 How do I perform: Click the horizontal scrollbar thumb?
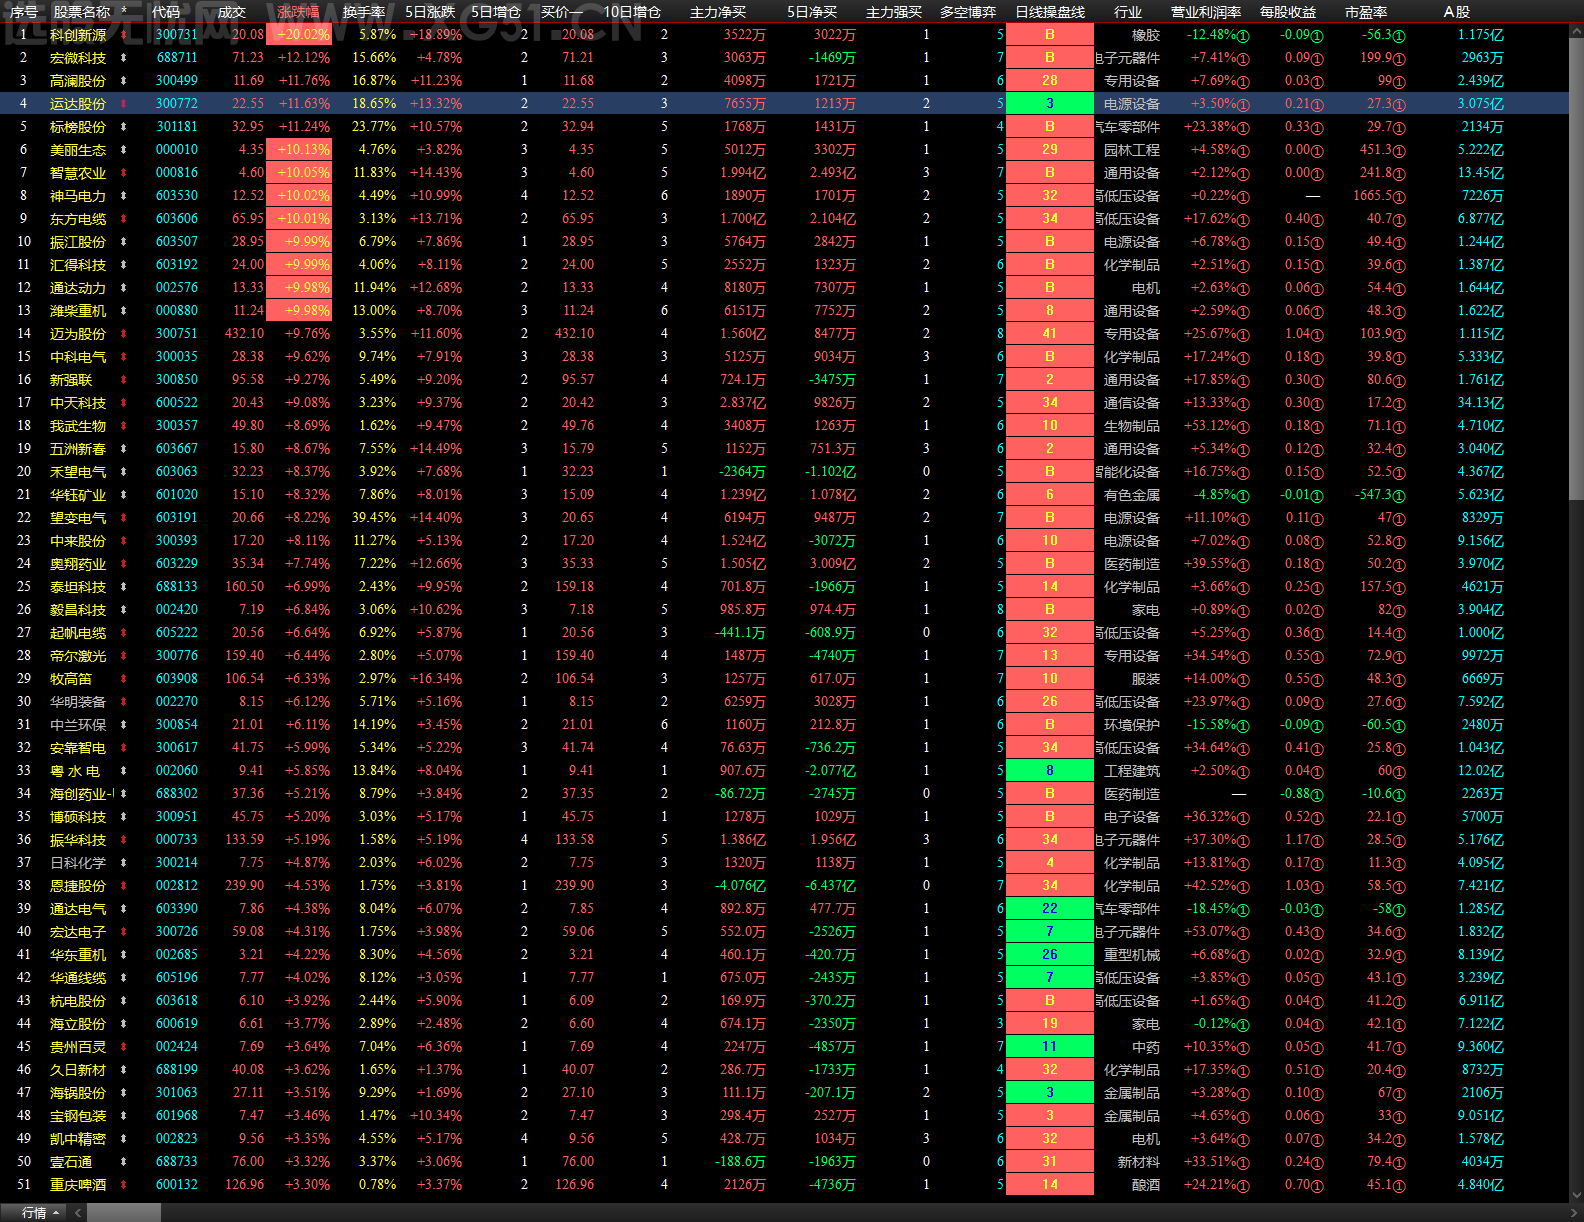[123, 1212]
